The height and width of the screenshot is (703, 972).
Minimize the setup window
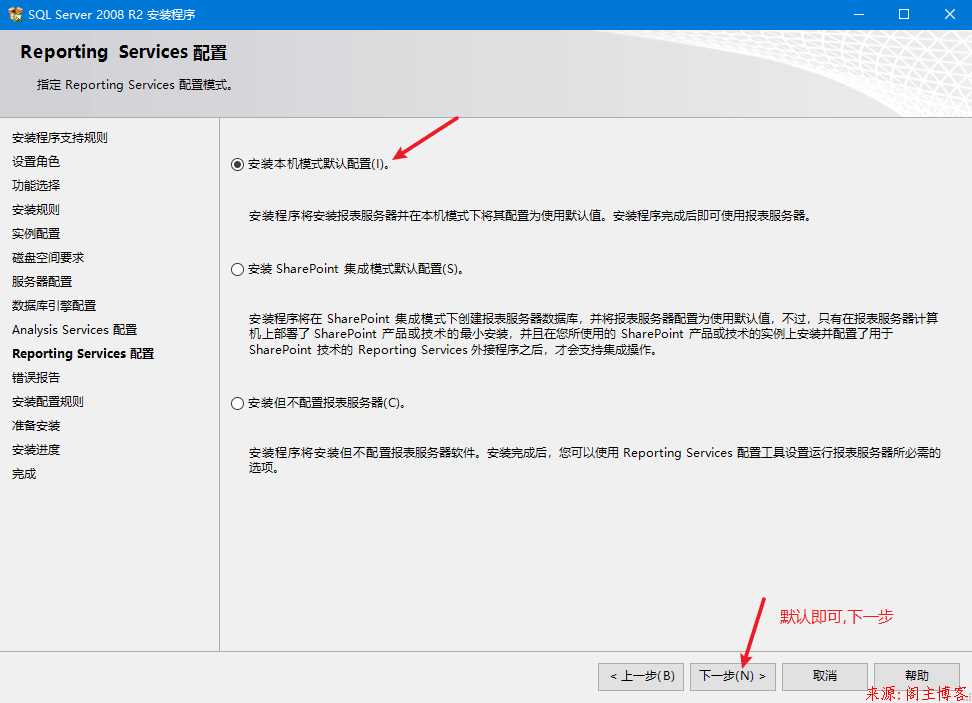859,14
